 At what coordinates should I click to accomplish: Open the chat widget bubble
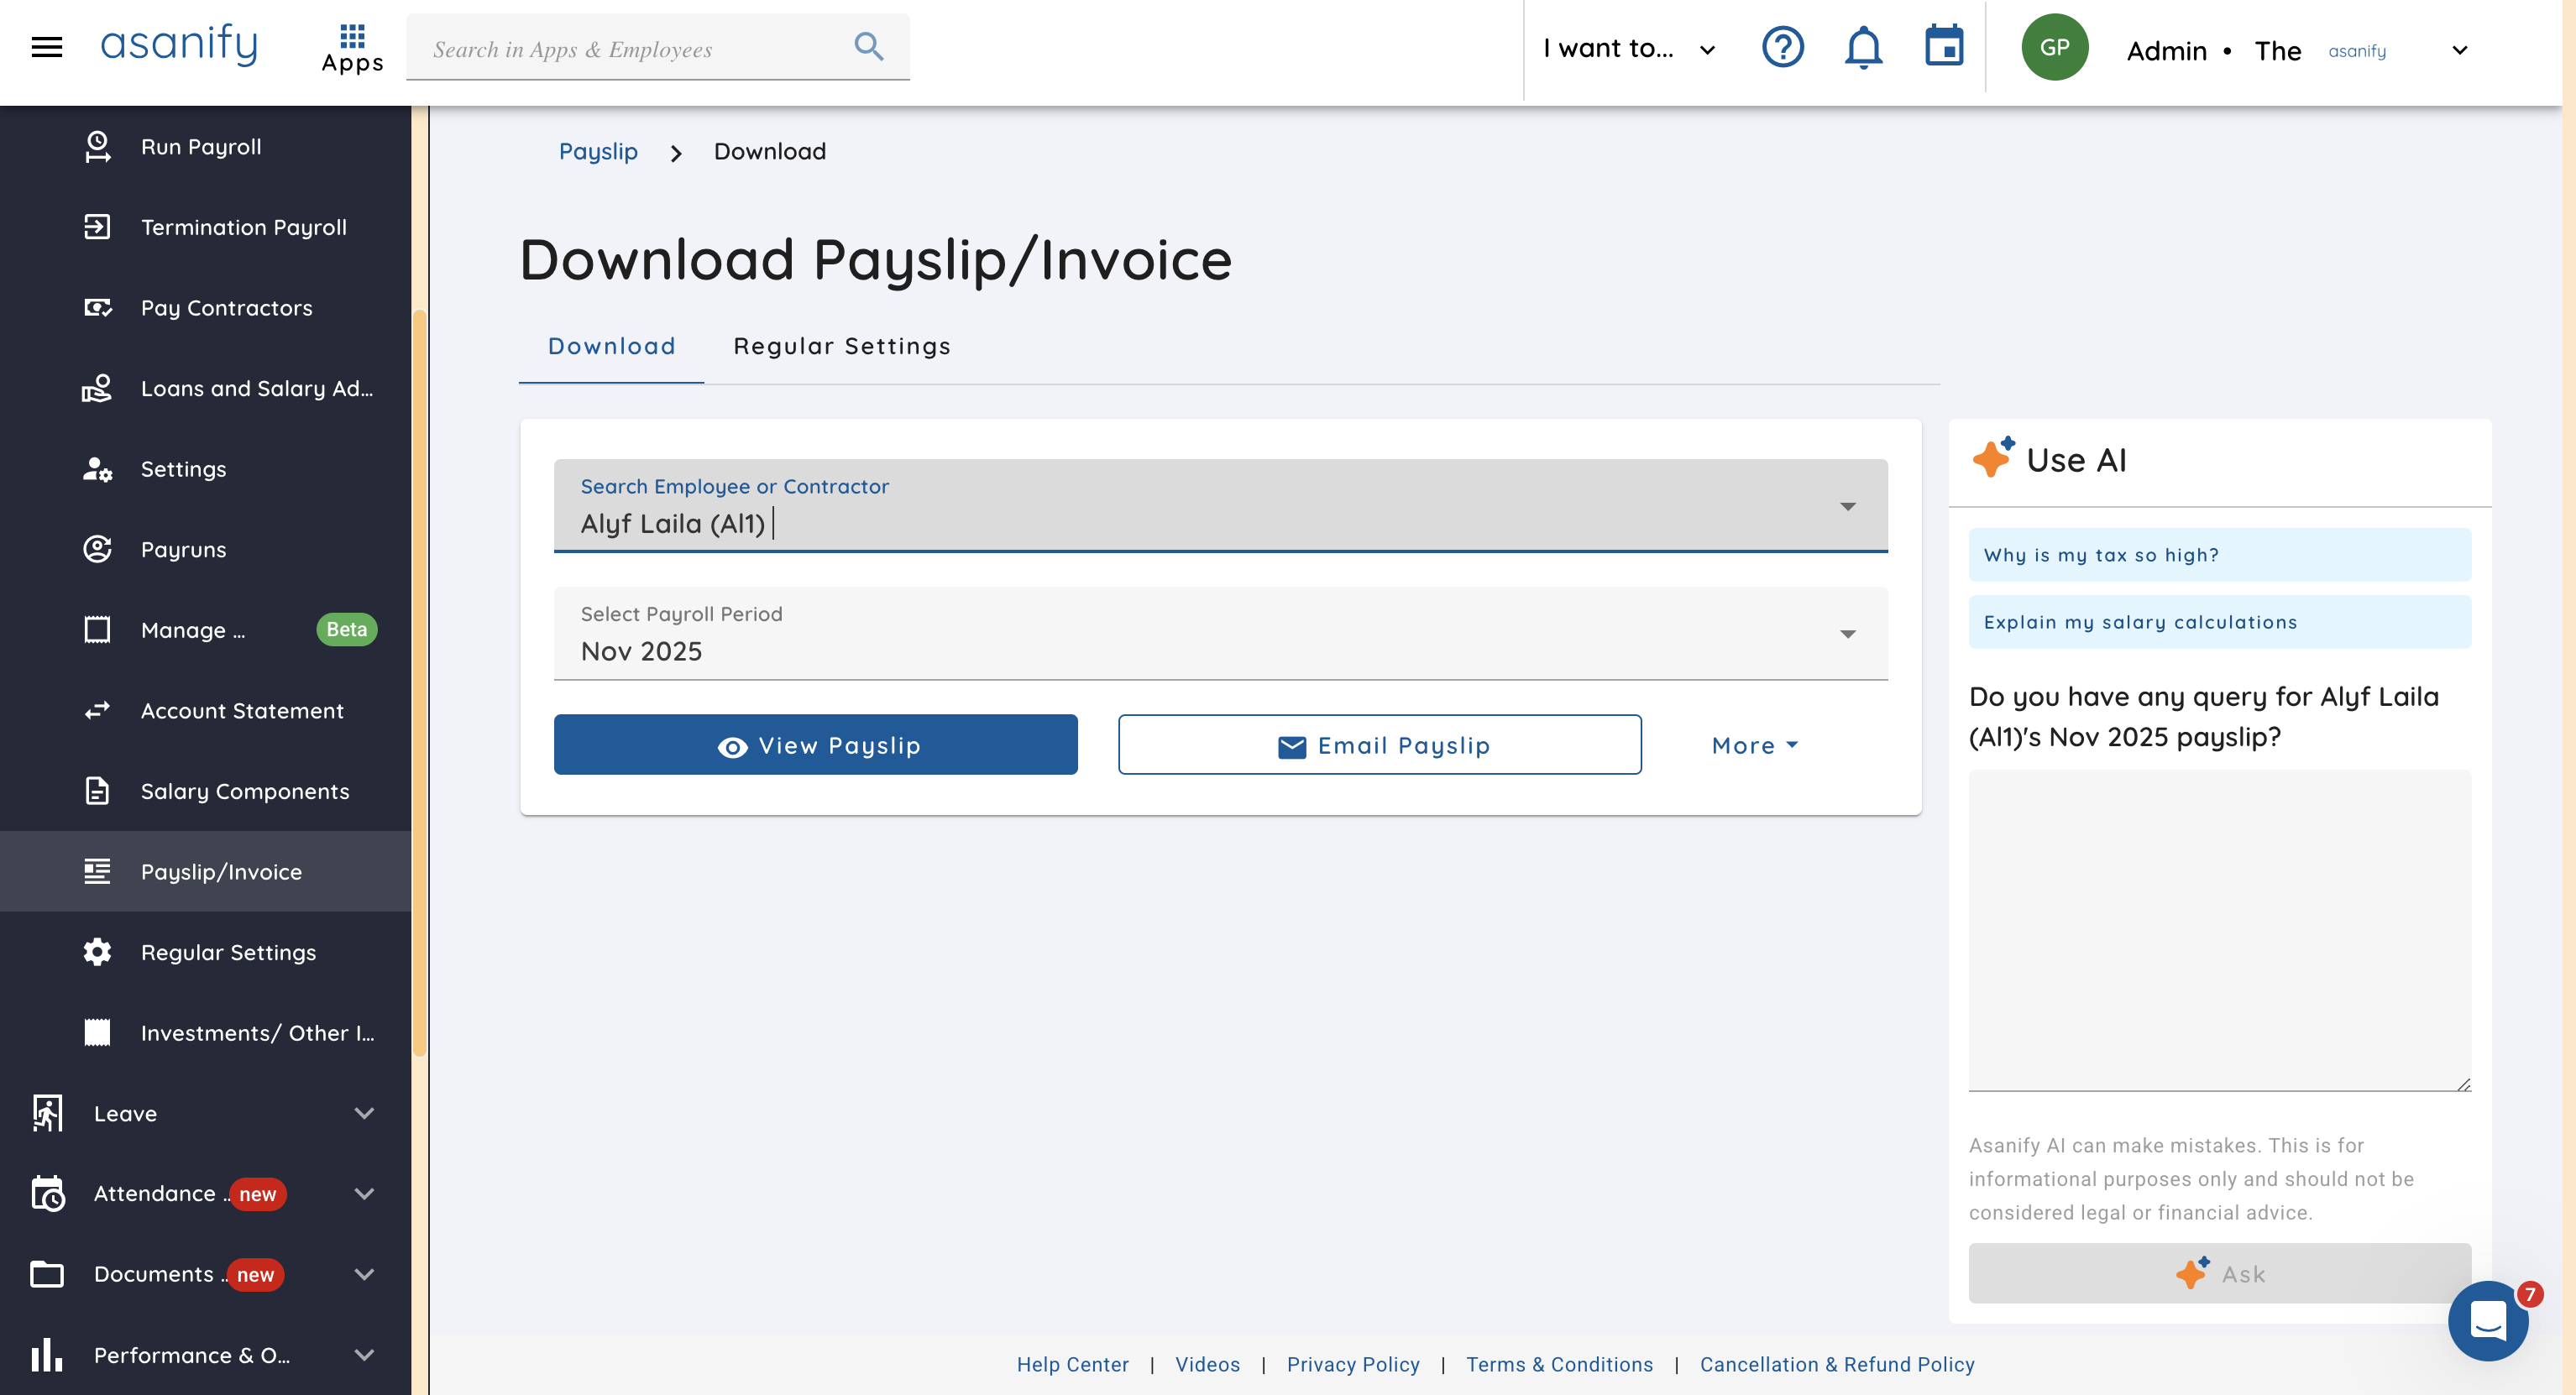[2486, 1320]
